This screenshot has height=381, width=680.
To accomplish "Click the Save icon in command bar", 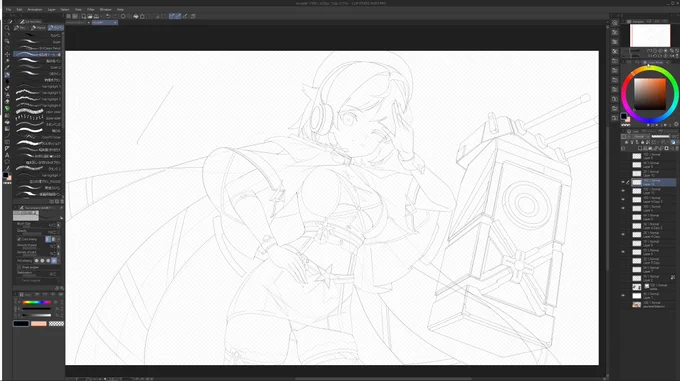I will pos(96,16).
